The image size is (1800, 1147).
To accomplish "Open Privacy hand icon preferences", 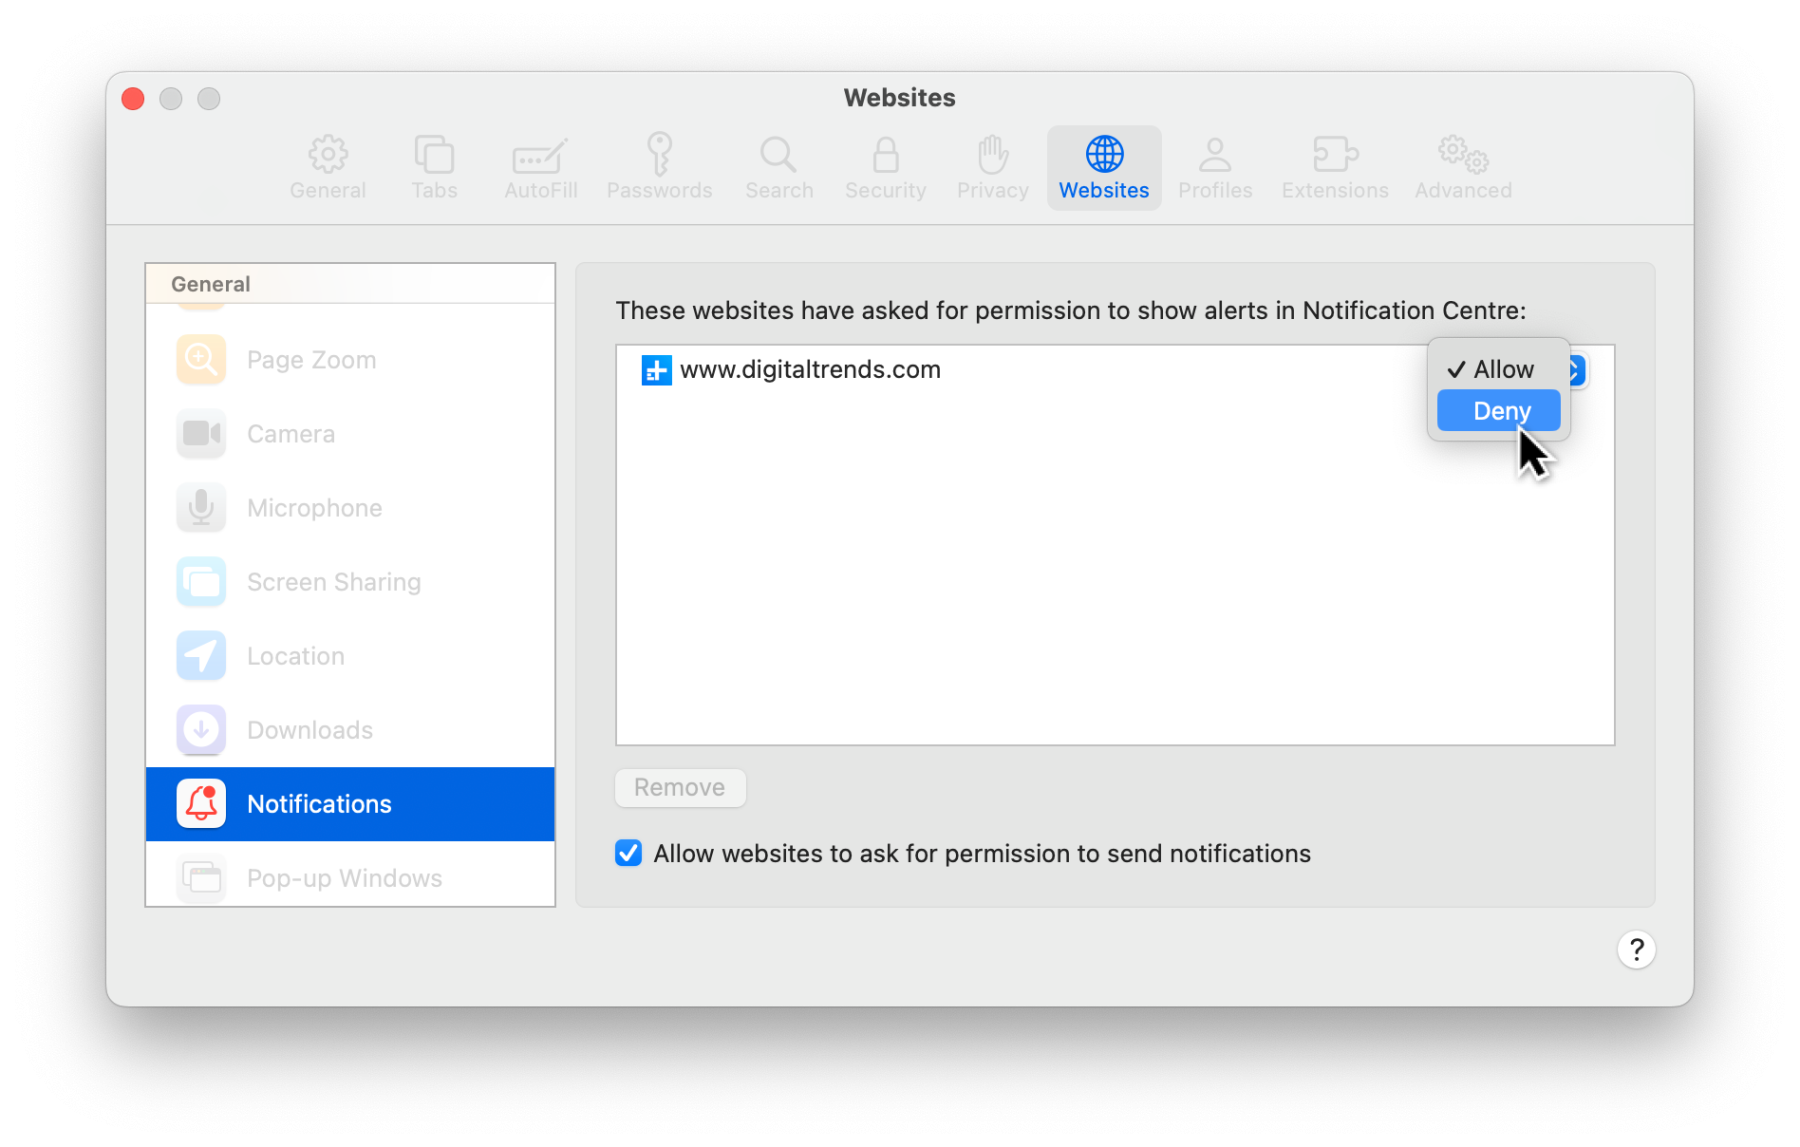I will click(x=992, y=167).
